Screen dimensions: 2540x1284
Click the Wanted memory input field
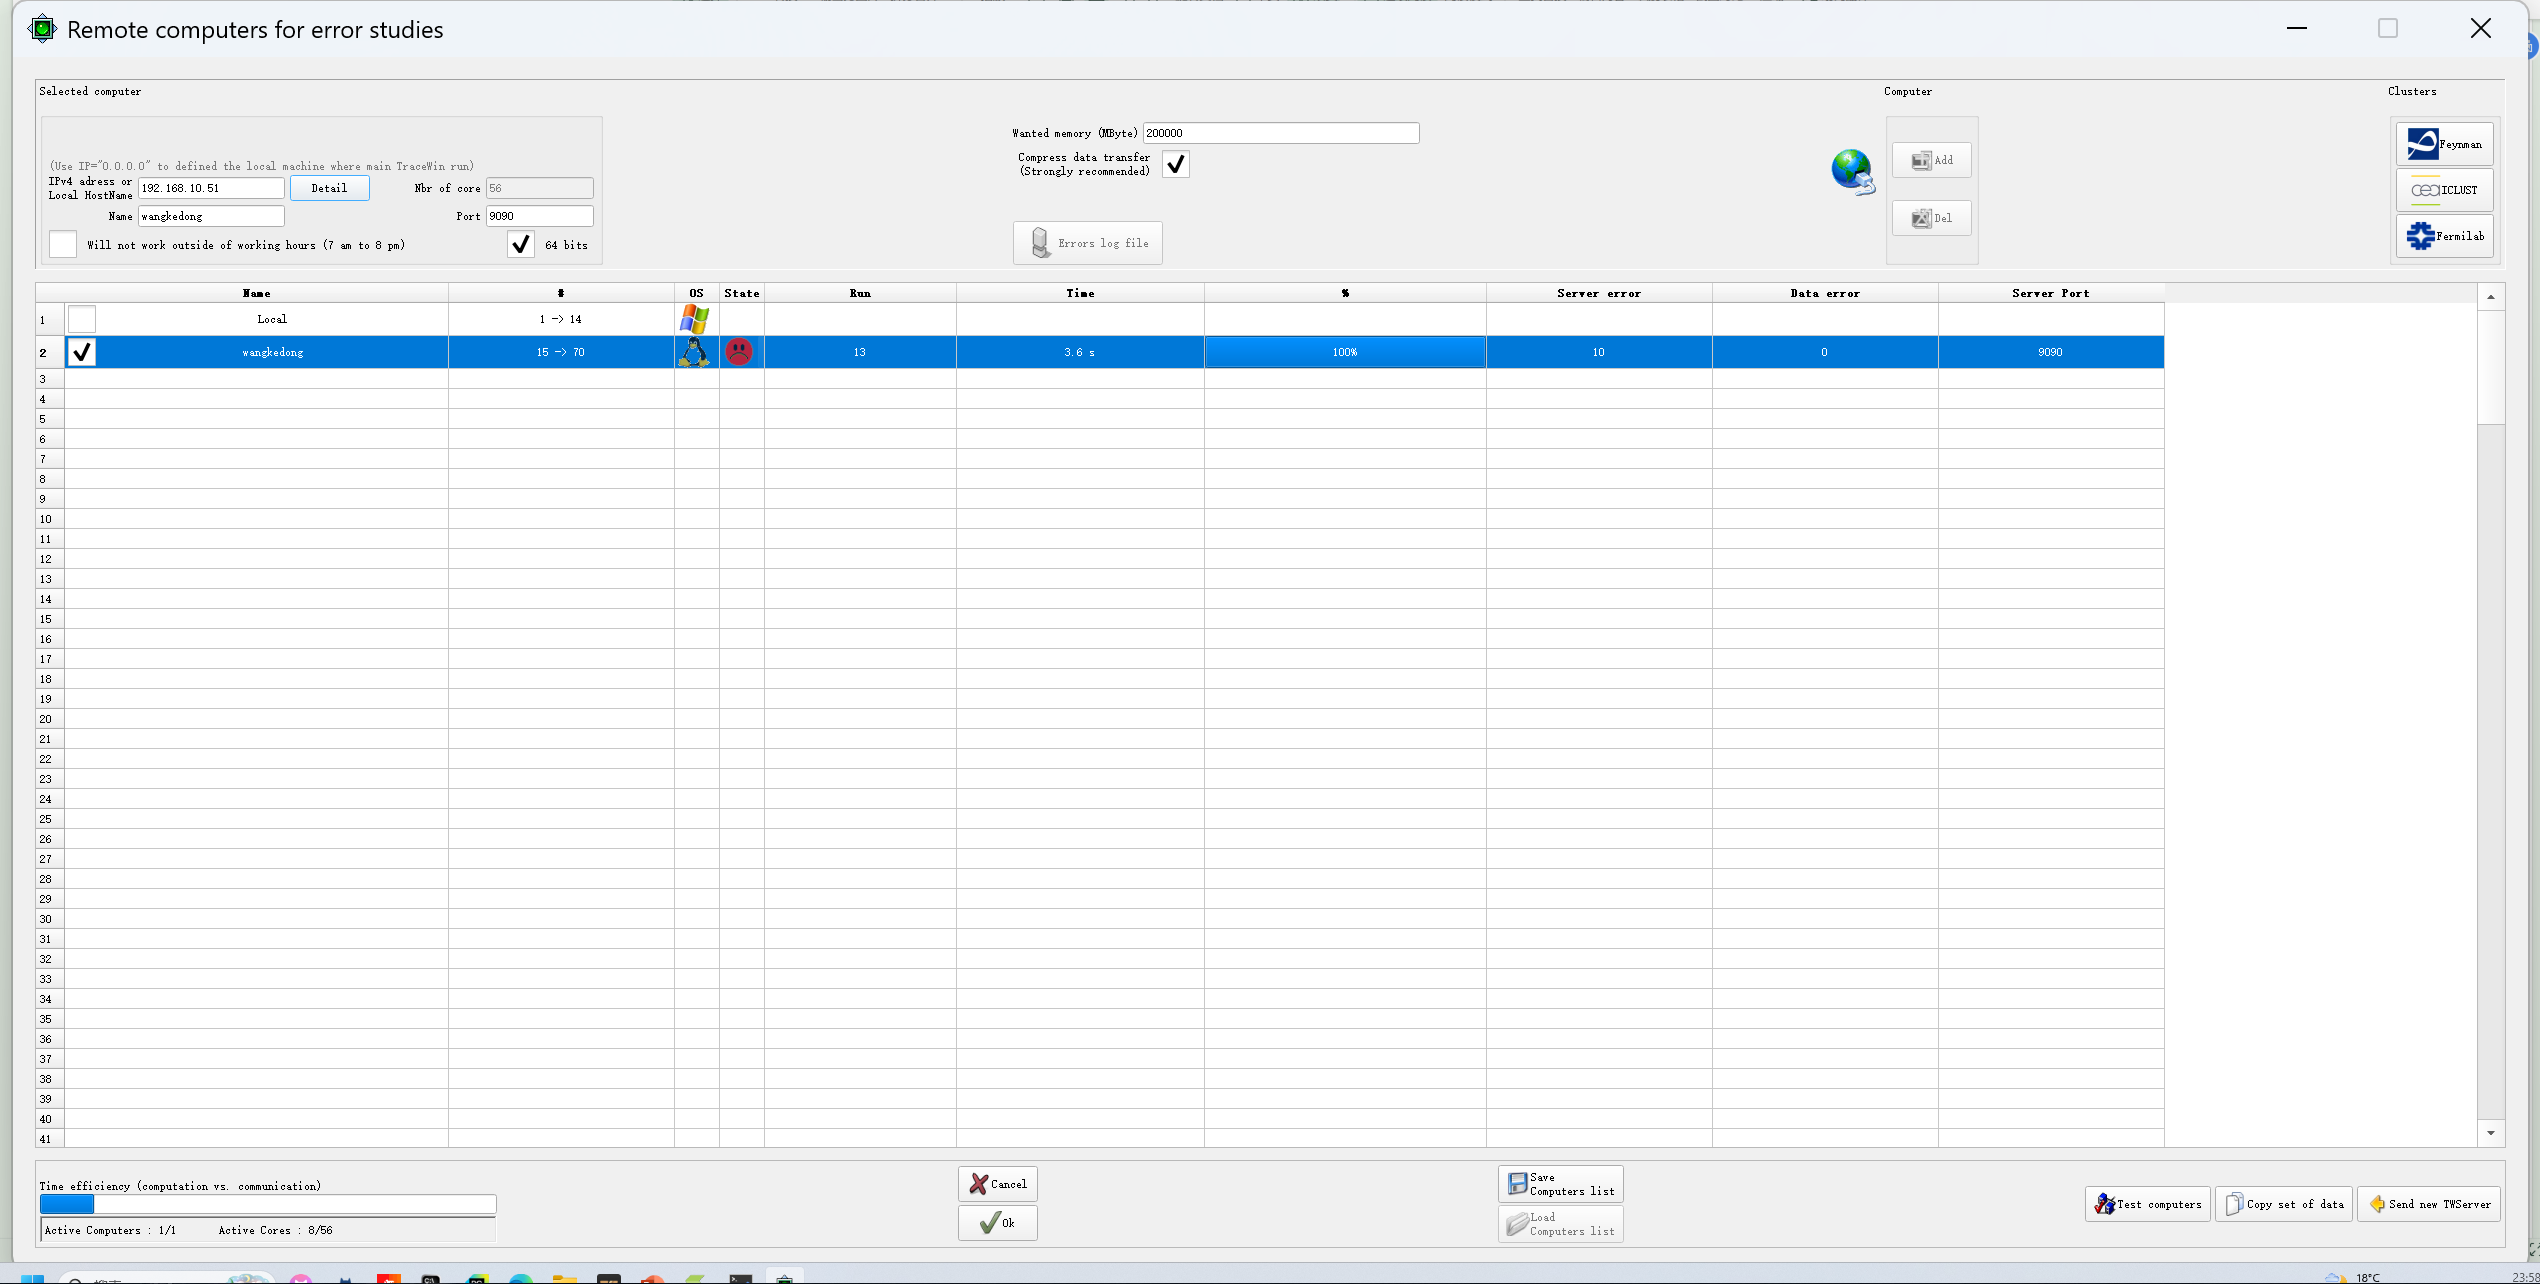(1280, 133)
